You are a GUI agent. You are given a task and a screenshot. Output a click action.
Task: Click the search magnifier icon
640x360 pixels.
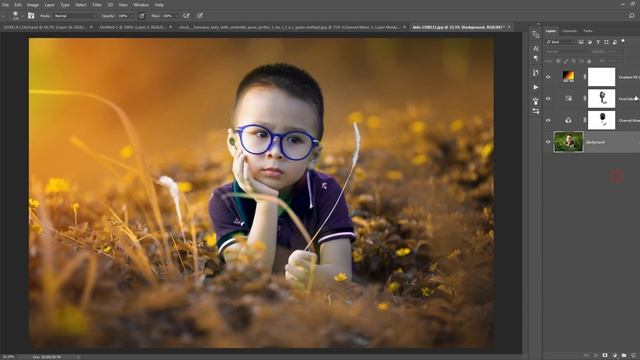(x=631, y=16)
